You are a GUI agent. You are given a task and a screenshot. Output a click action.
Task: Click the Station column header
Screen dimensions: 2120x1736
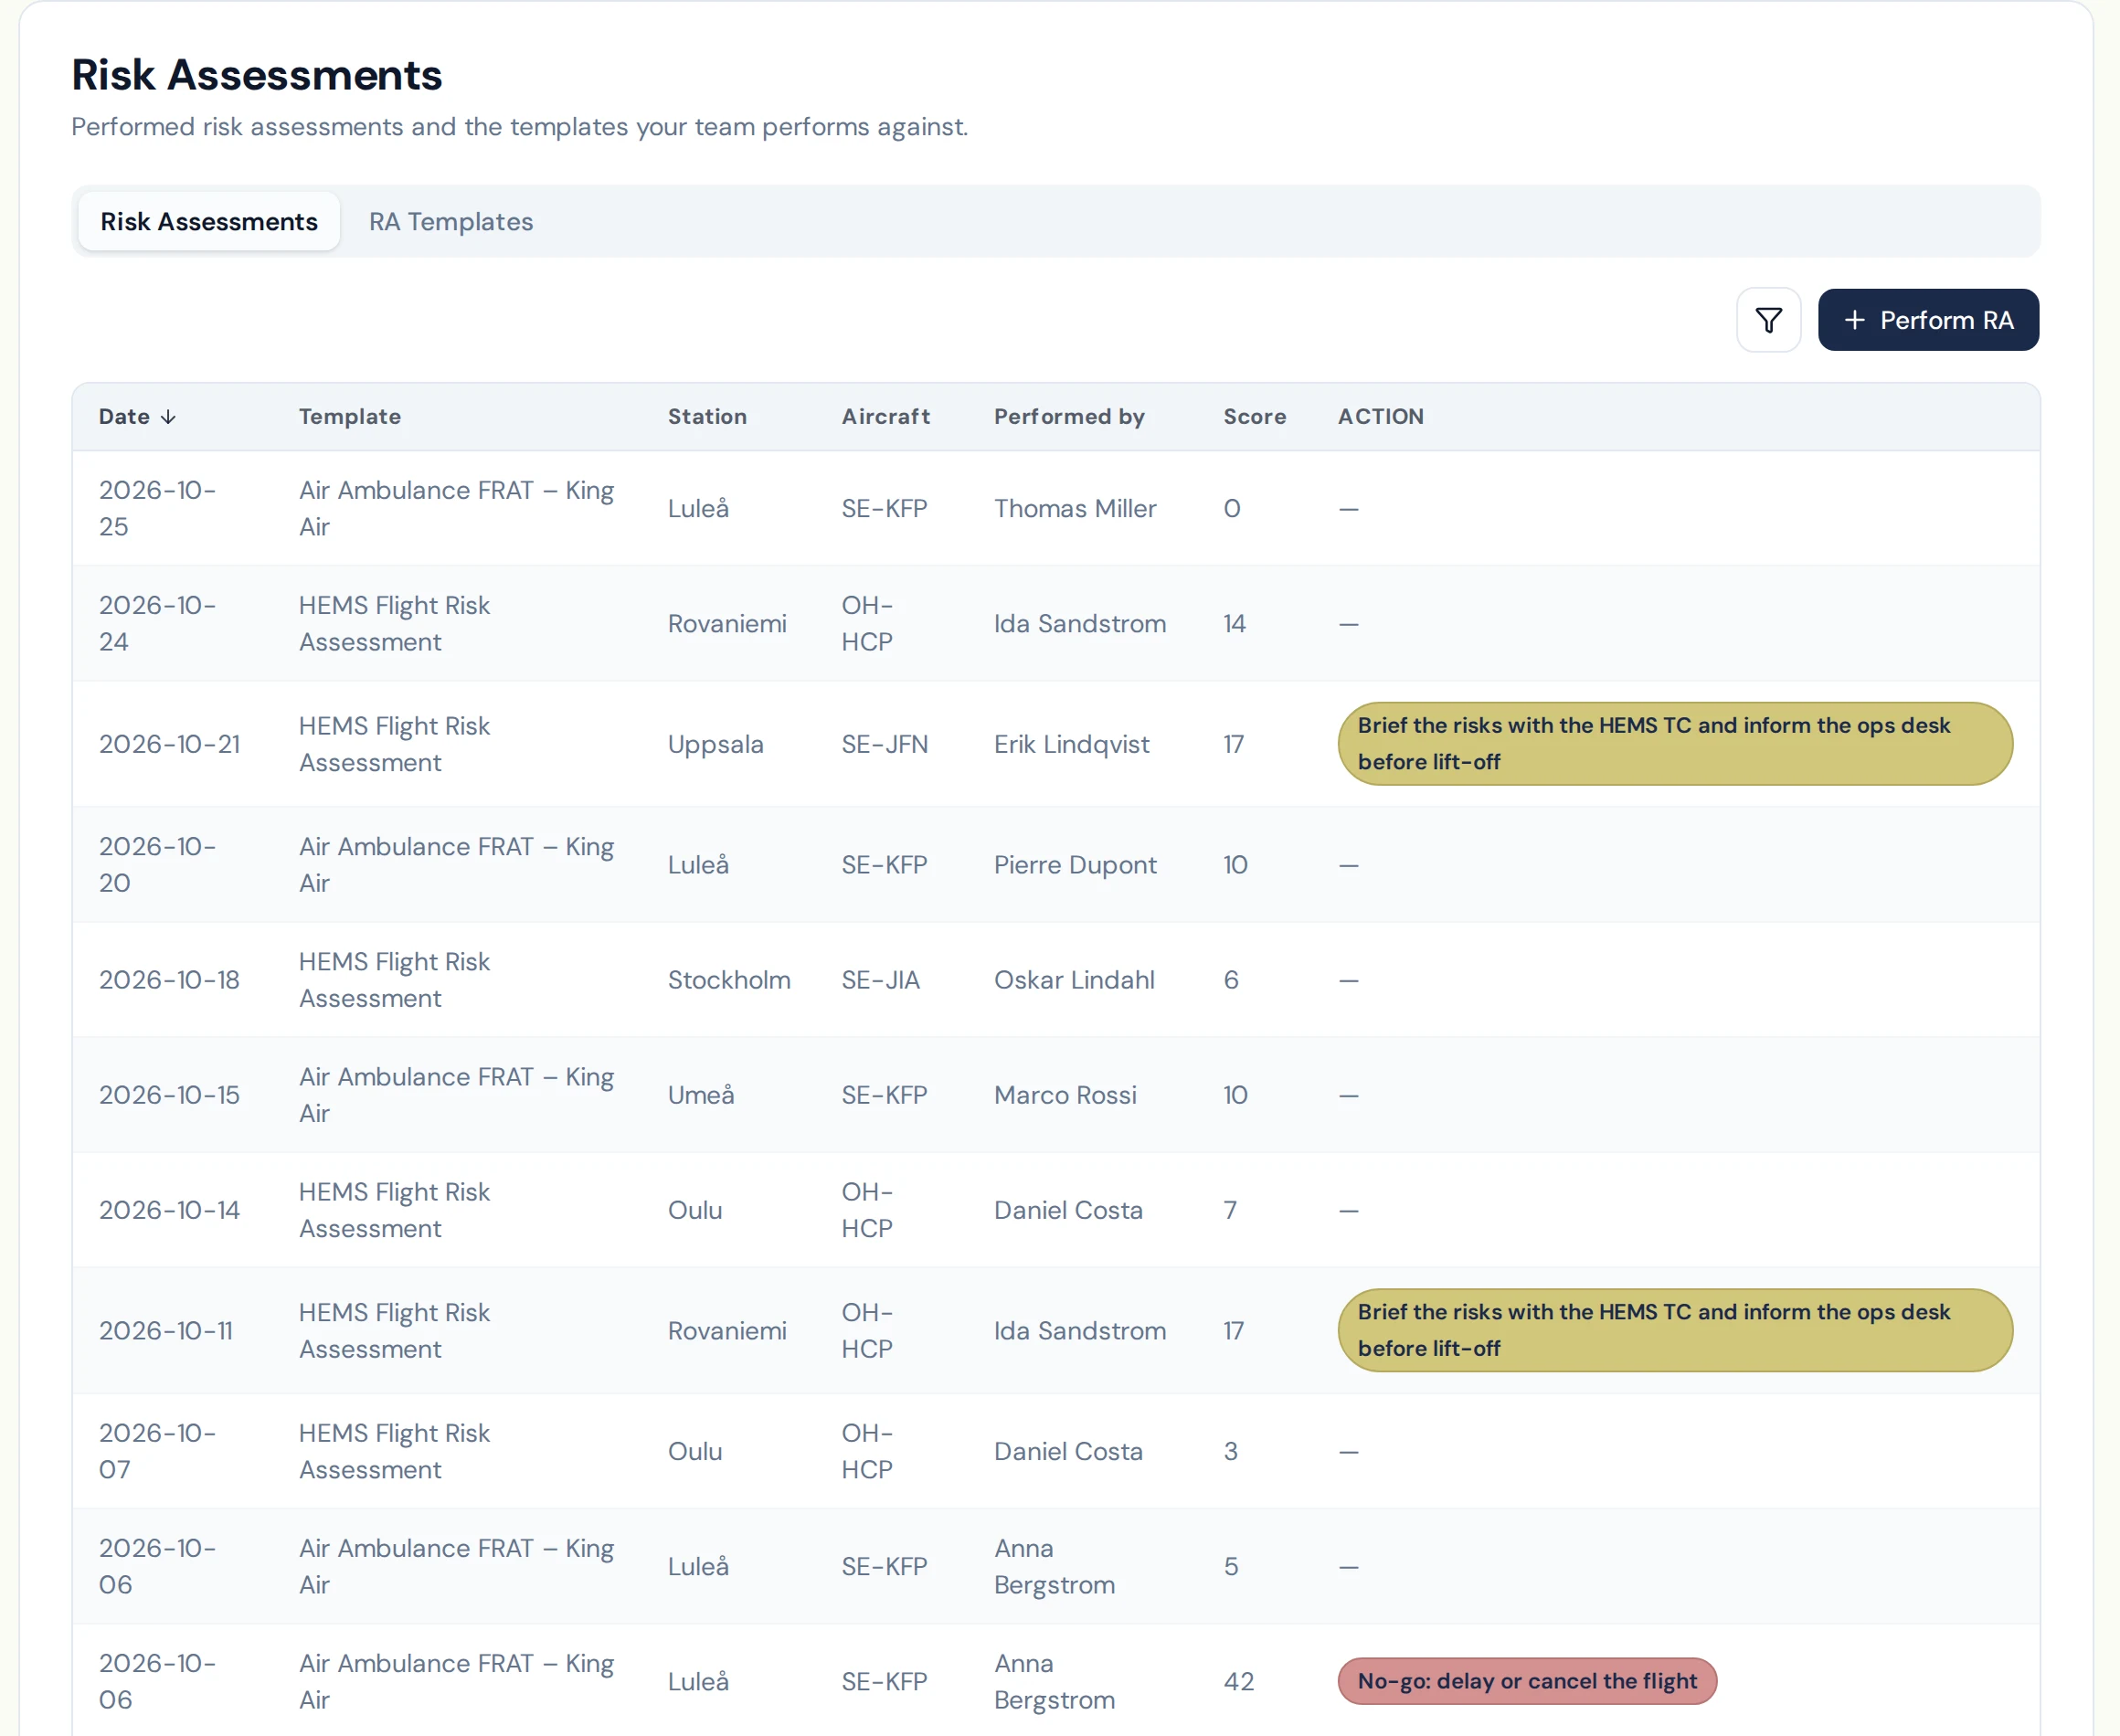pyautogui.click(x=707, y=416)
